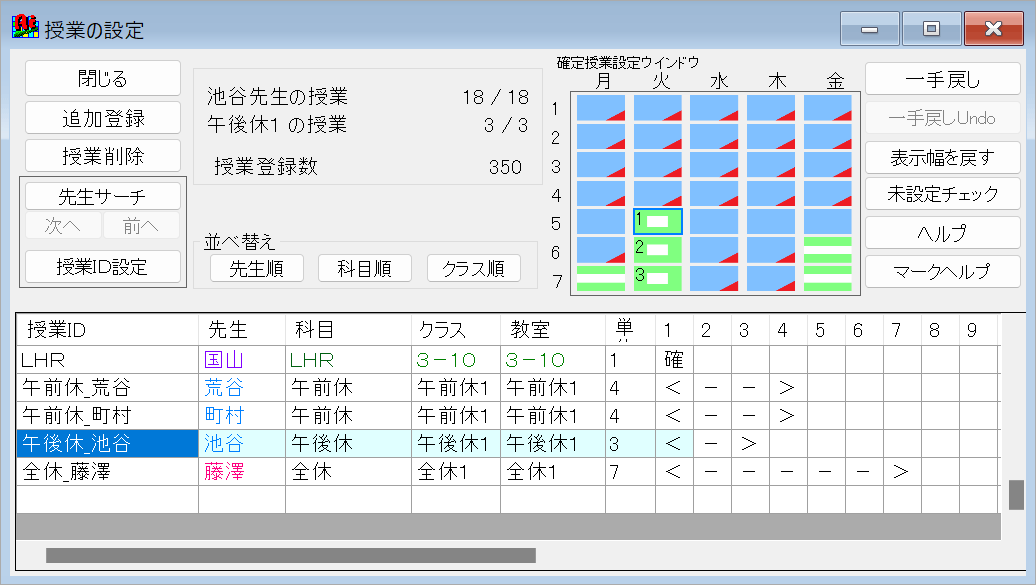This screenshot has height=585, width=1036.
Task: Start a teacher search with 先生サーチ
Action: point(100,194)
